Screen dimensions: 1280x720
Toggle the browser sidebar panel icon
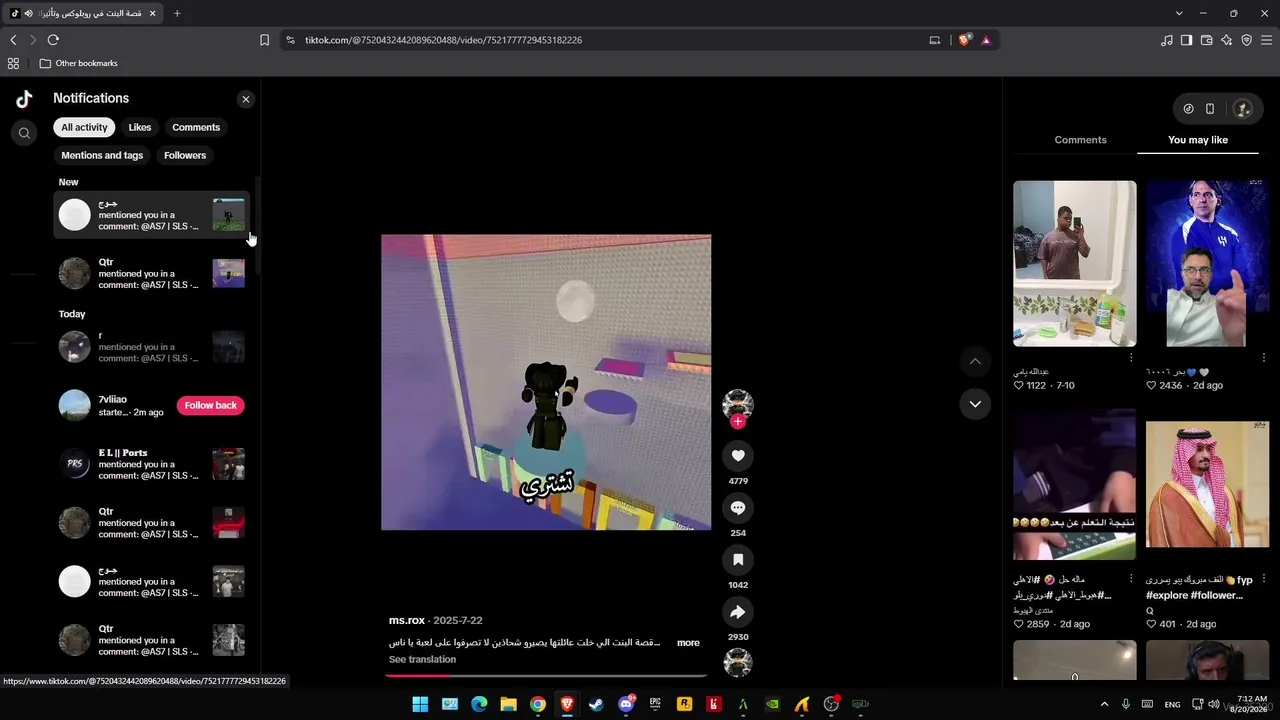[x=1186, y=40]
